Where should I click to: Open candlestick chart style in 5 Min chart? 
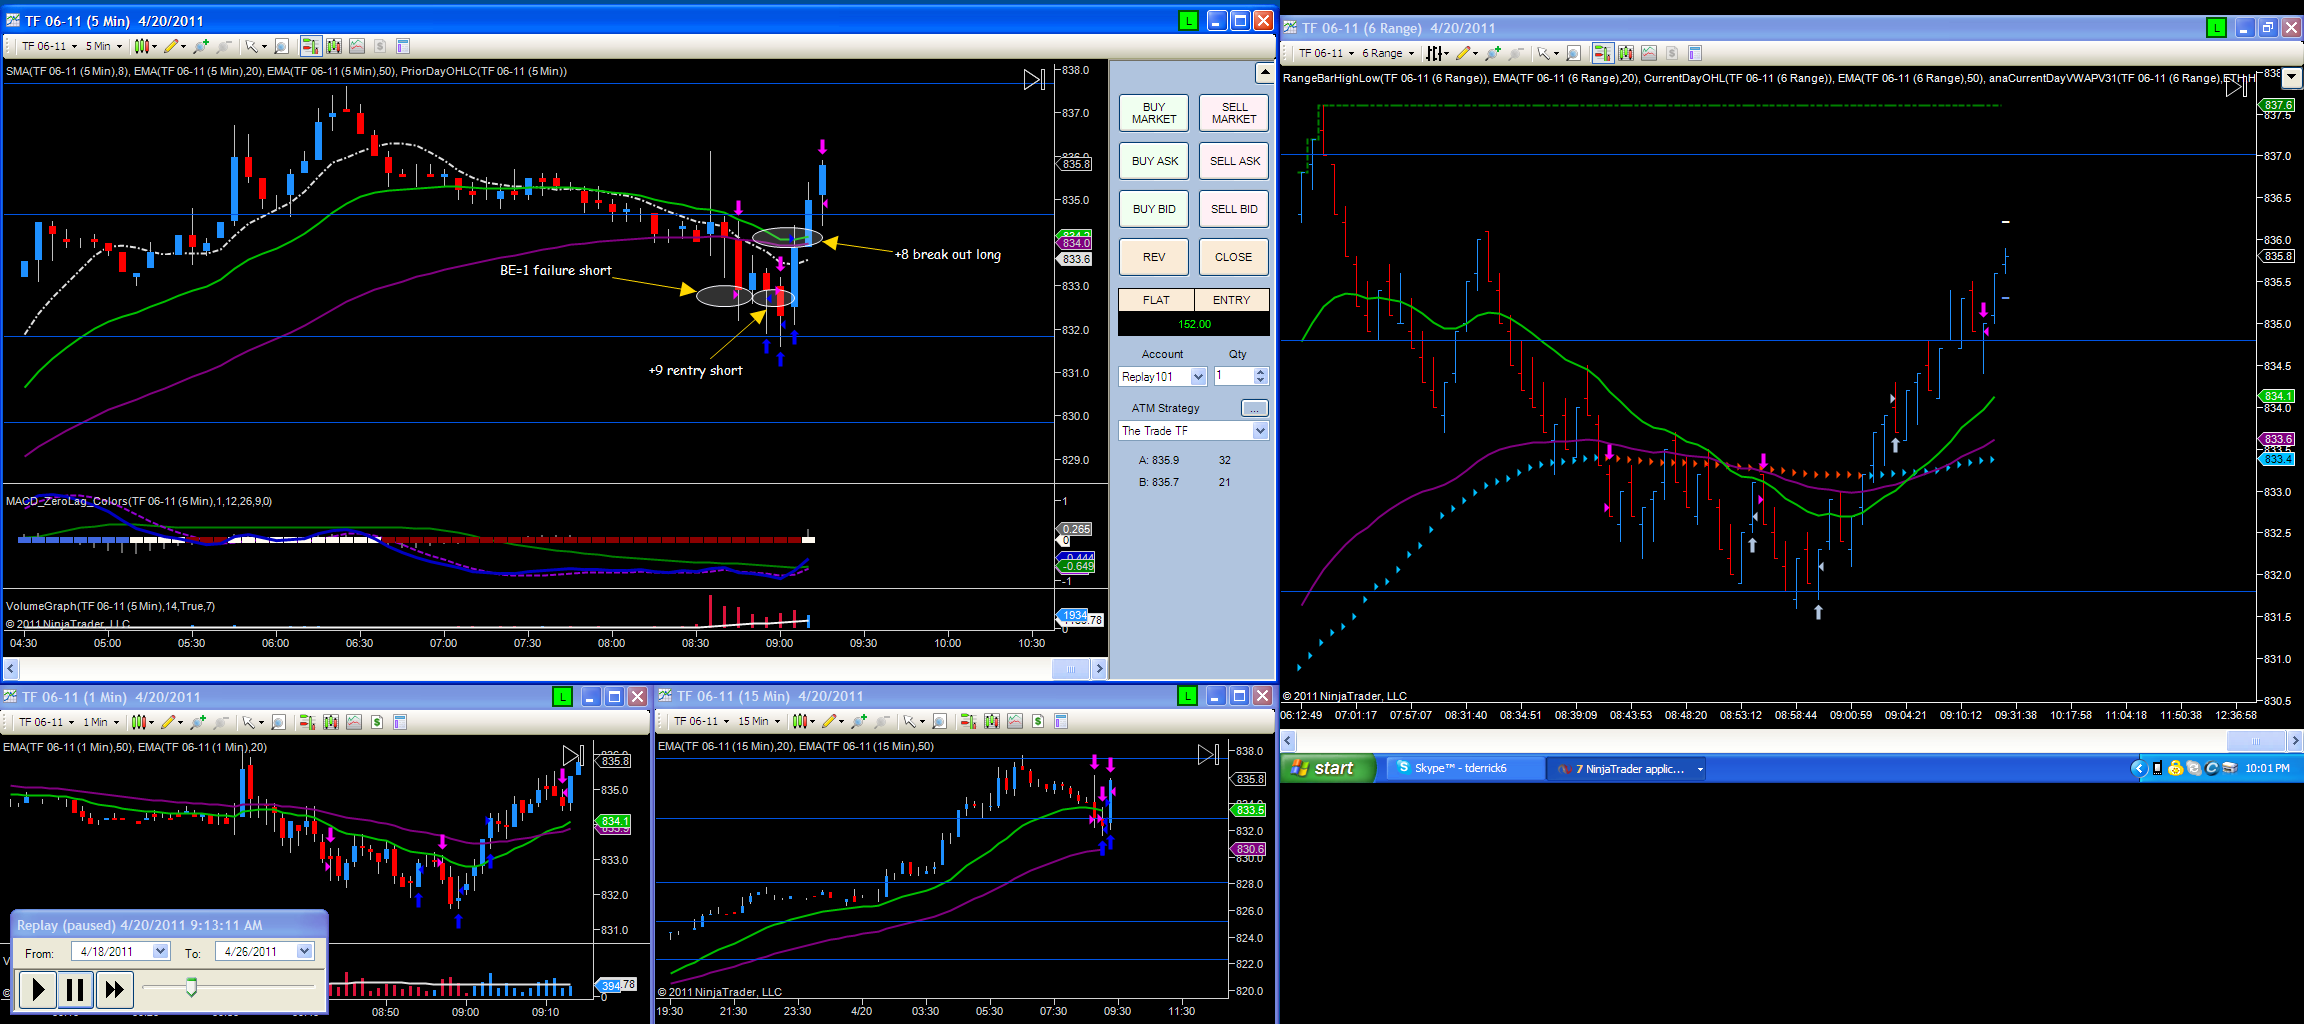(x=145, y=46)
